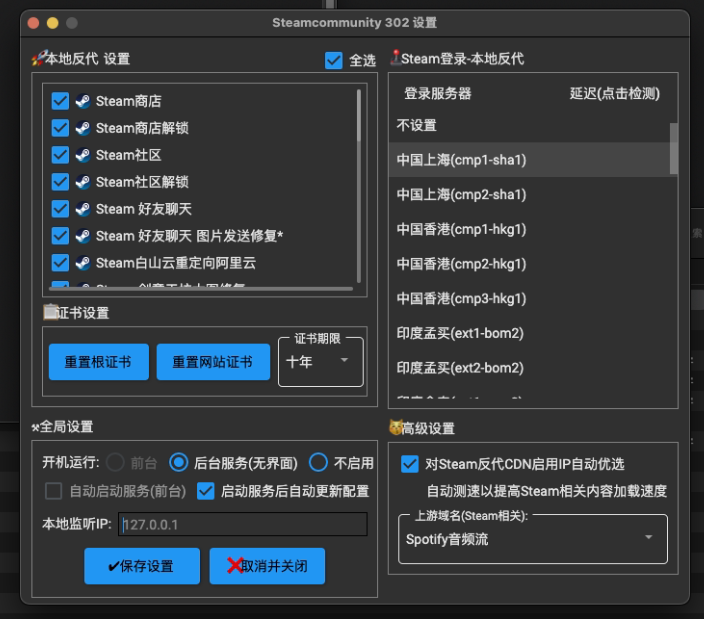The height and width of the screenshot is (619, 704).
Task: Uncheck the Steam社区解锁 checkbox
Action: coord(60,182)
